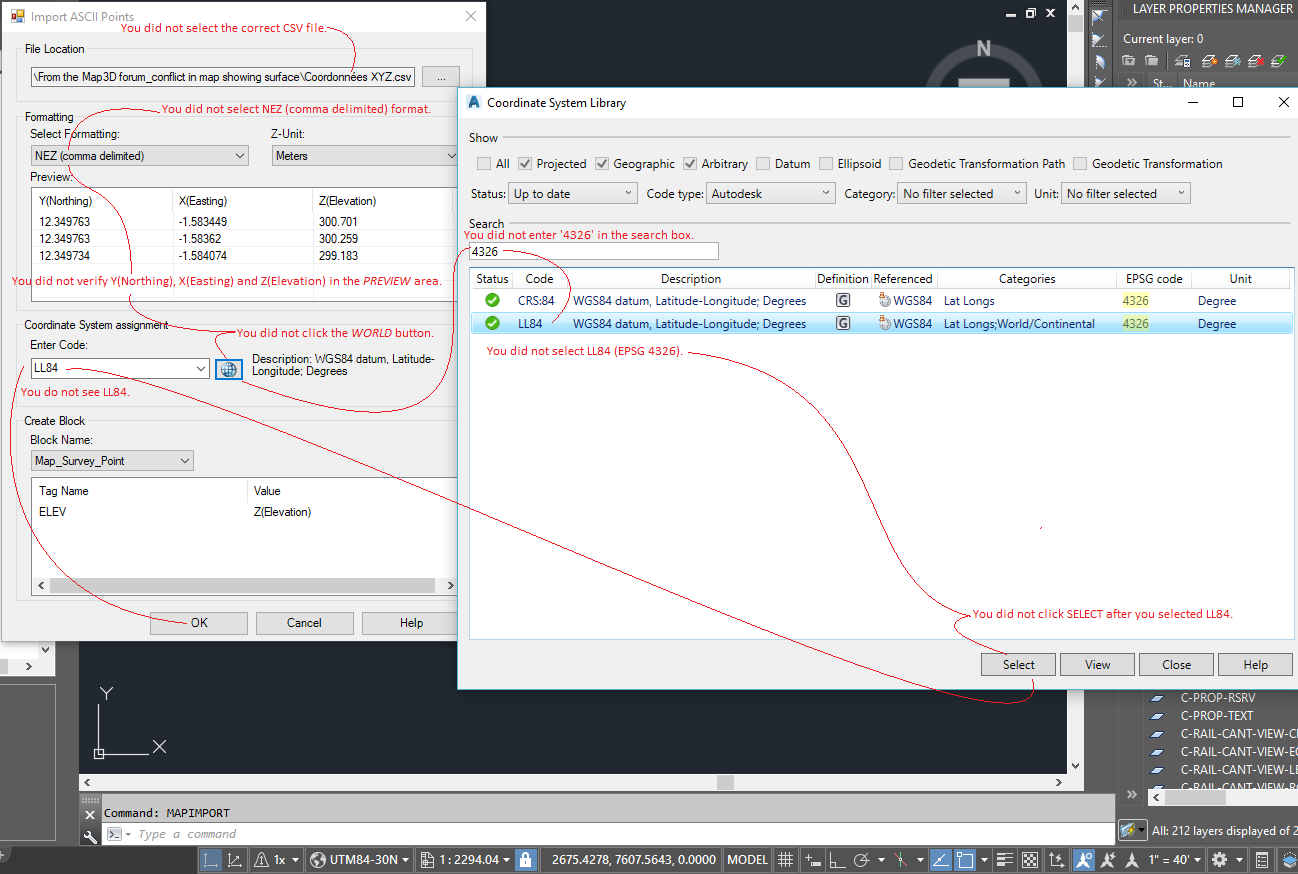The height and width of the screenshot is (874, 1298).
Task: Toggle the transparency checkerboard icon on status bar
Action: coord(1030,859)
